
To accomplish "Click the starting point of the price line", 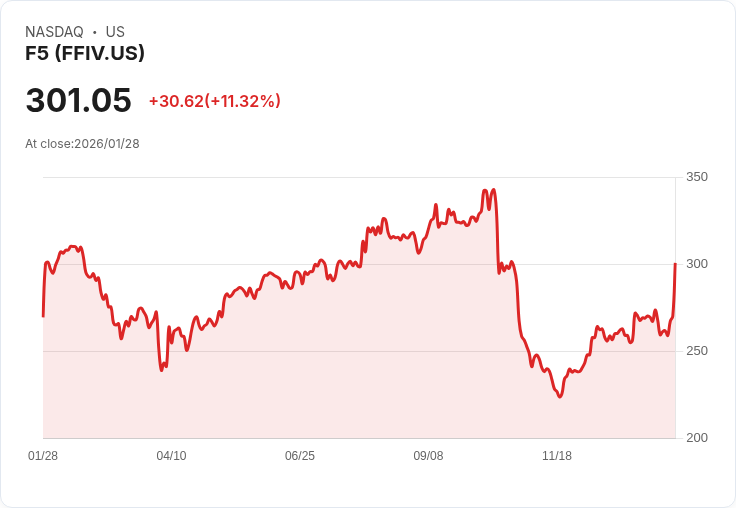I will point(43,316).
